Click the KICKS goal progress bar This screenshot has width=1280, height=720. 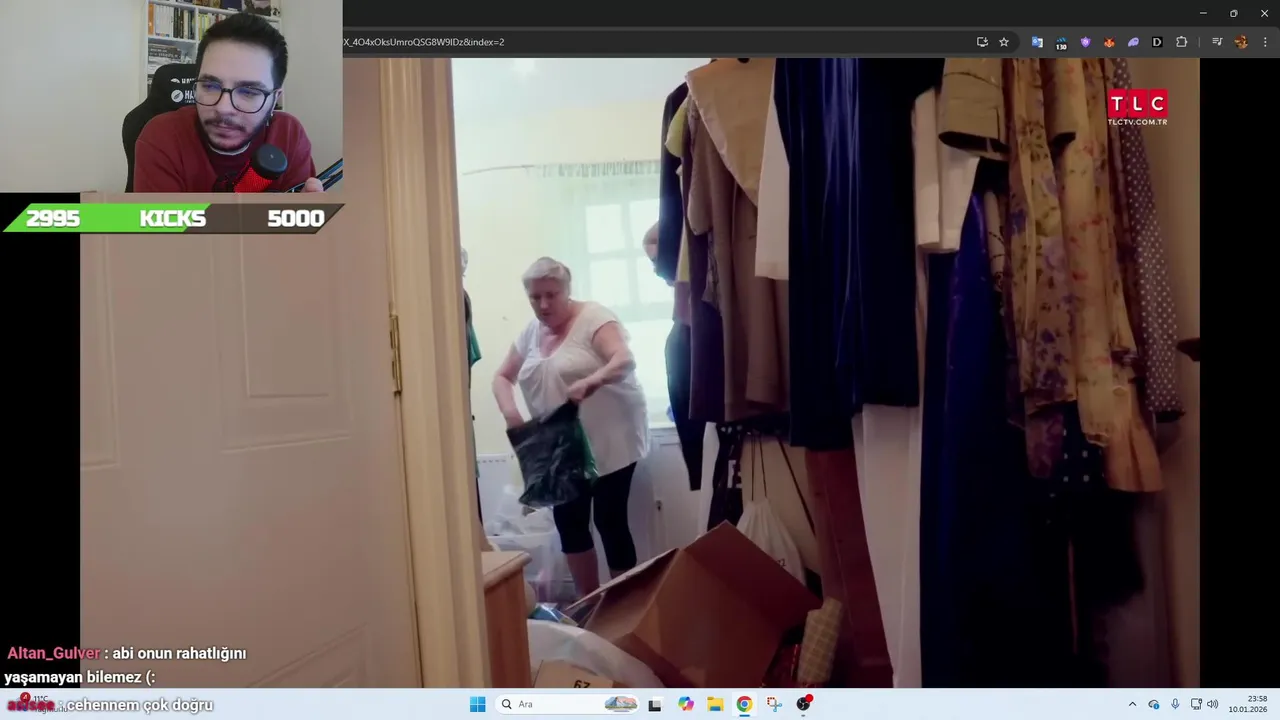pos(173,218)
